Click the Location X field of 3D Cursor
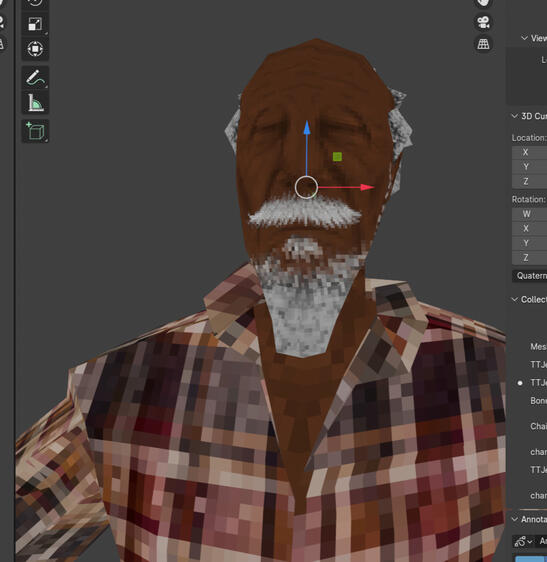This screenshot has width=547, height=562. click(x=529, y=152)
